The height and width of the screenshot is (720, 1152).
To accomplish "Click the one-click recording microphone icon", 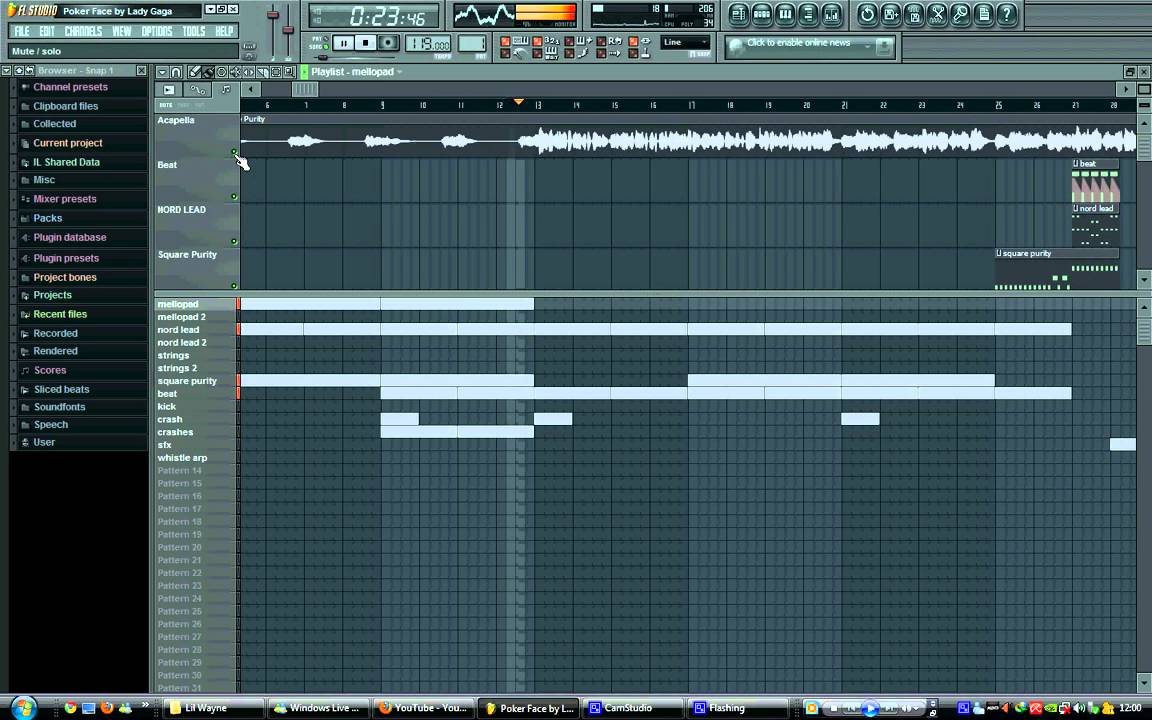I will 960,14.
